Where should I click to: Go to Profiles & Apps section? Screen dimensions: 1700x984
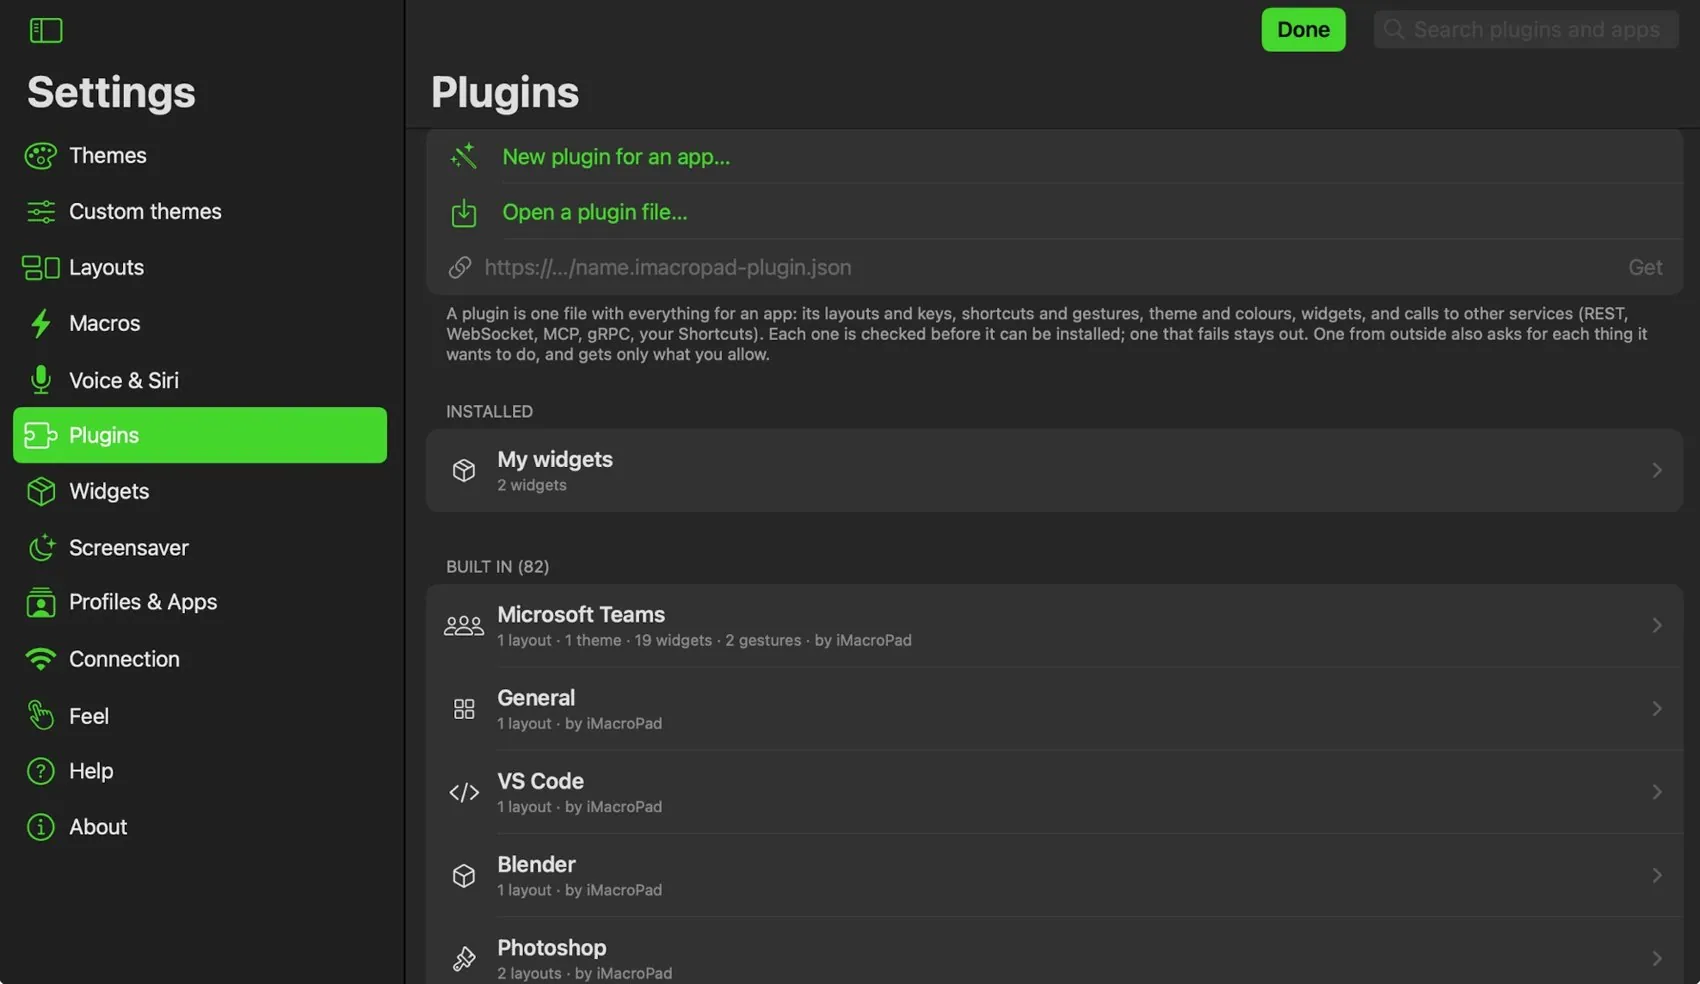click(x=200, y=602)
